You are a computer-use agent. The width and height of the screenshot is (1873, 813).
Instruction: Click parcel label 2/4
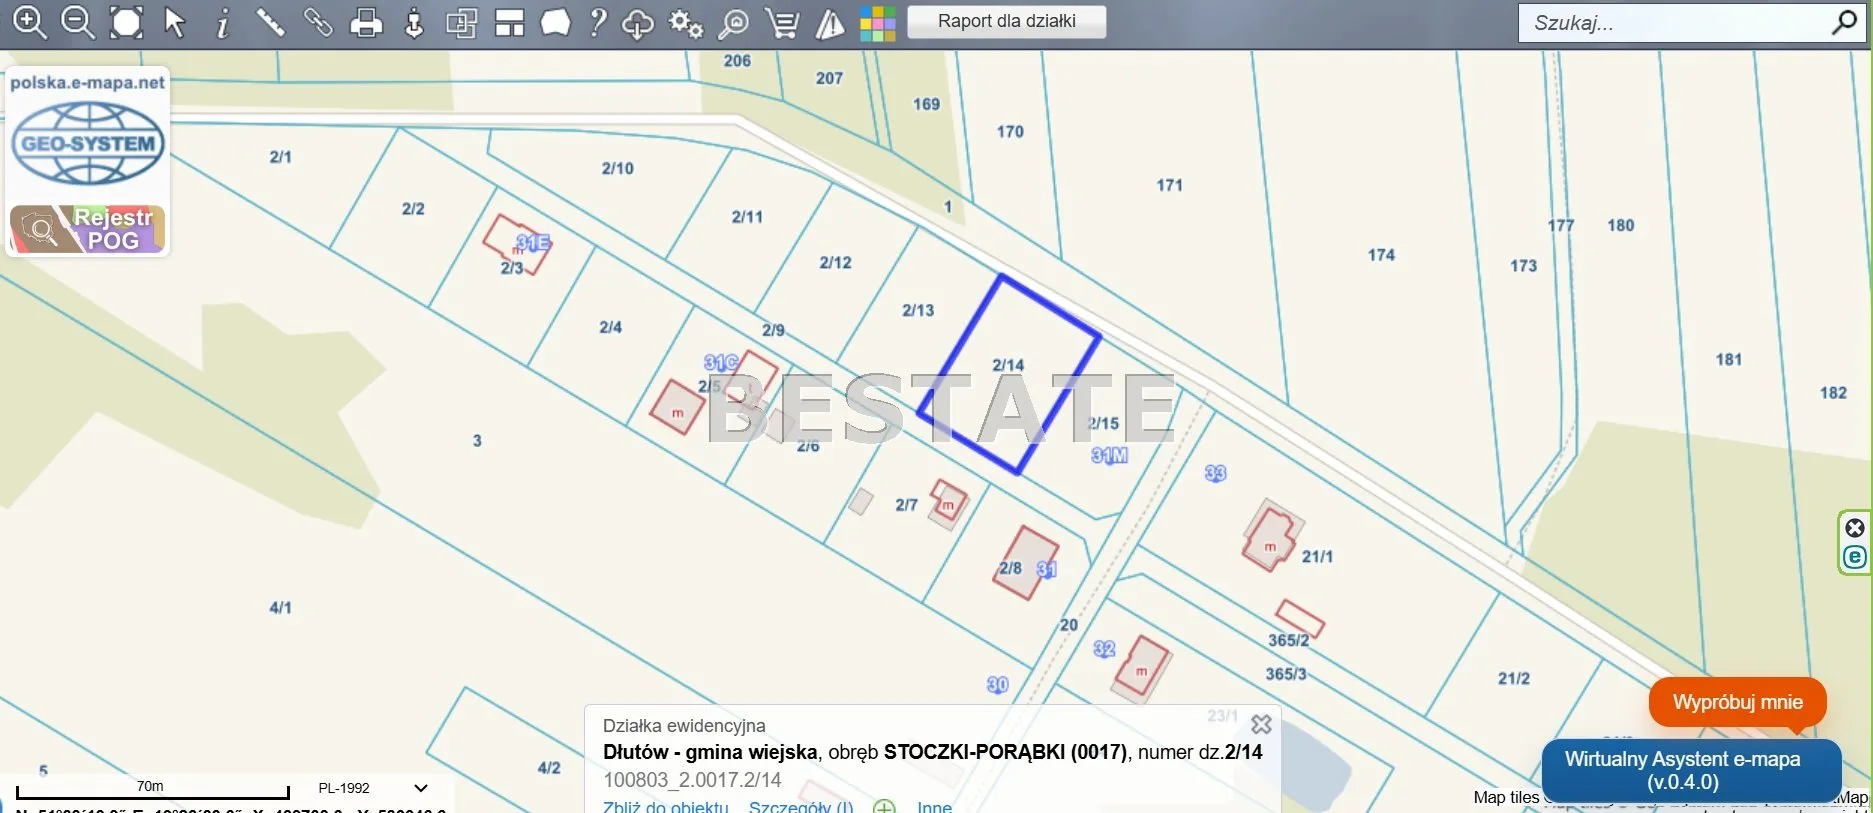click(611, 327)
